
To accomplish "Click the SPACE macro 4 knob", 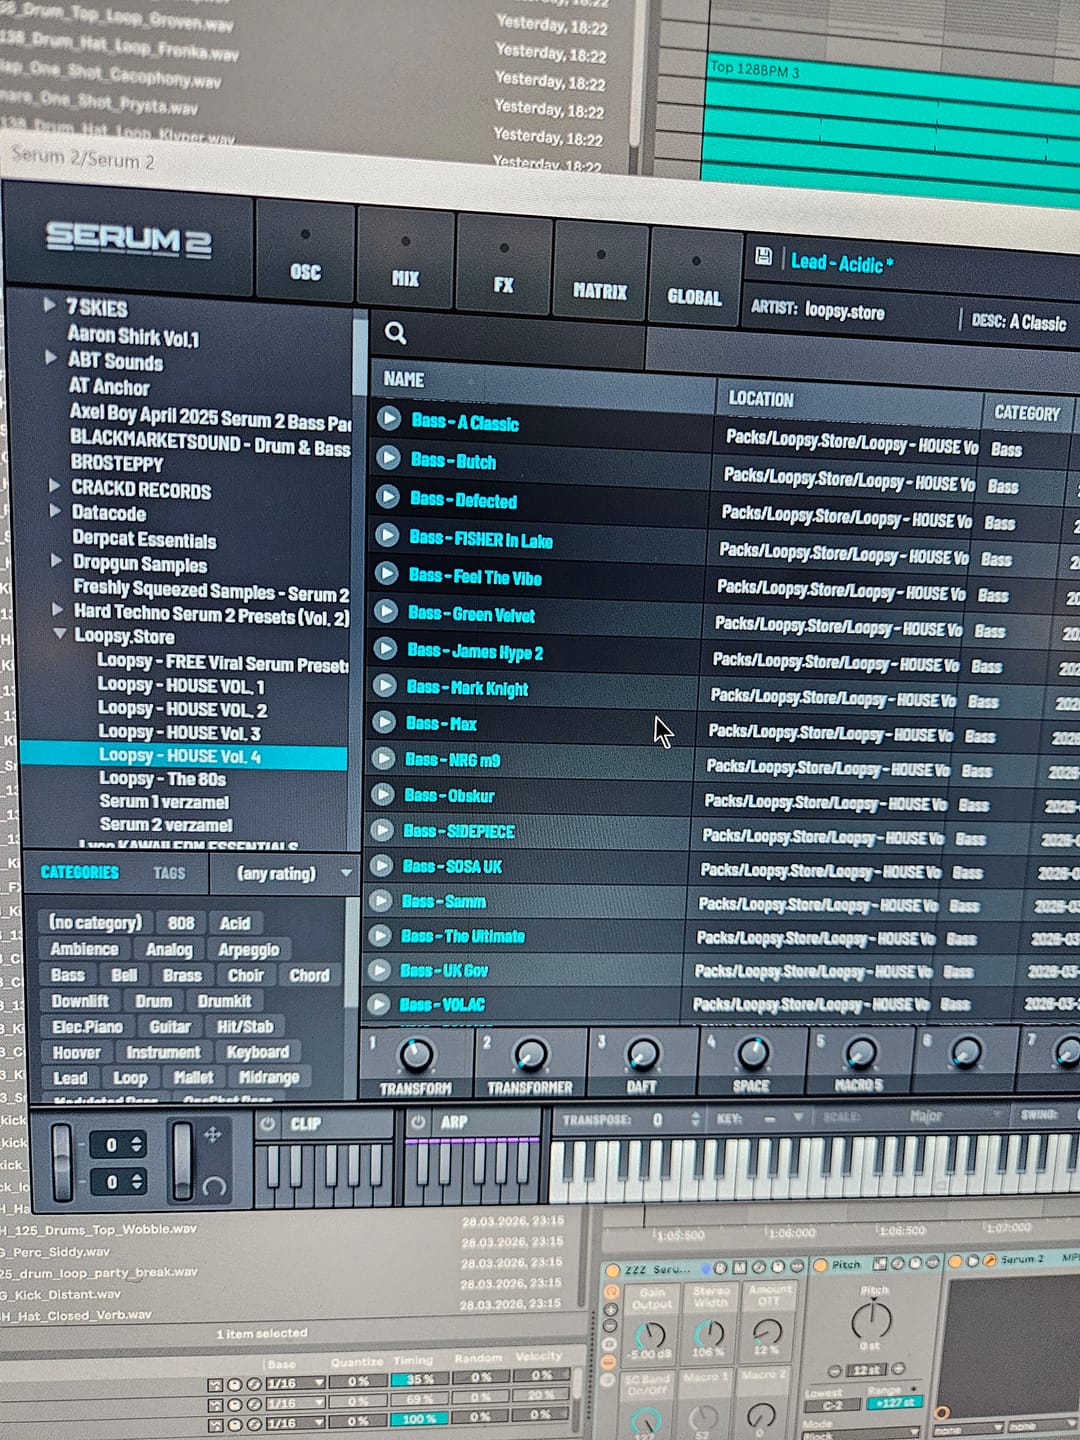I will tap(752, 1052).
